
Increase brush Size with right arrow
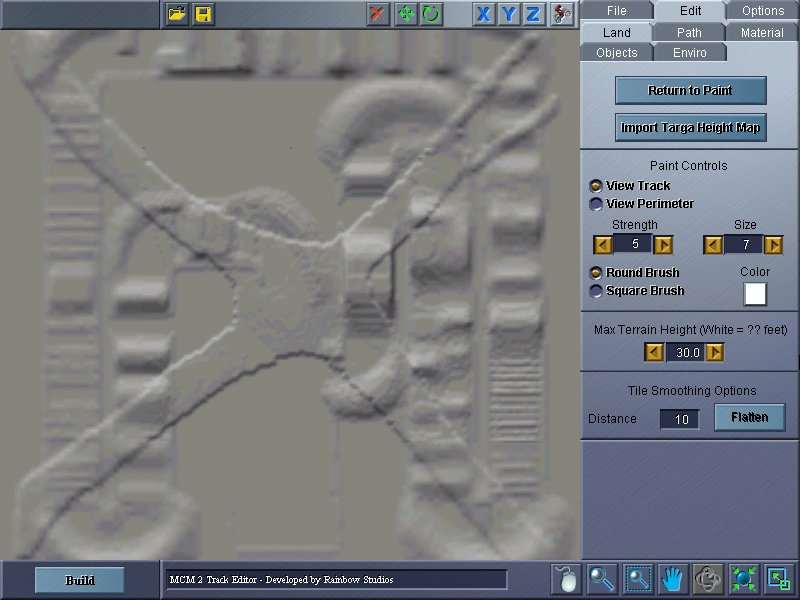coord(773,245)
